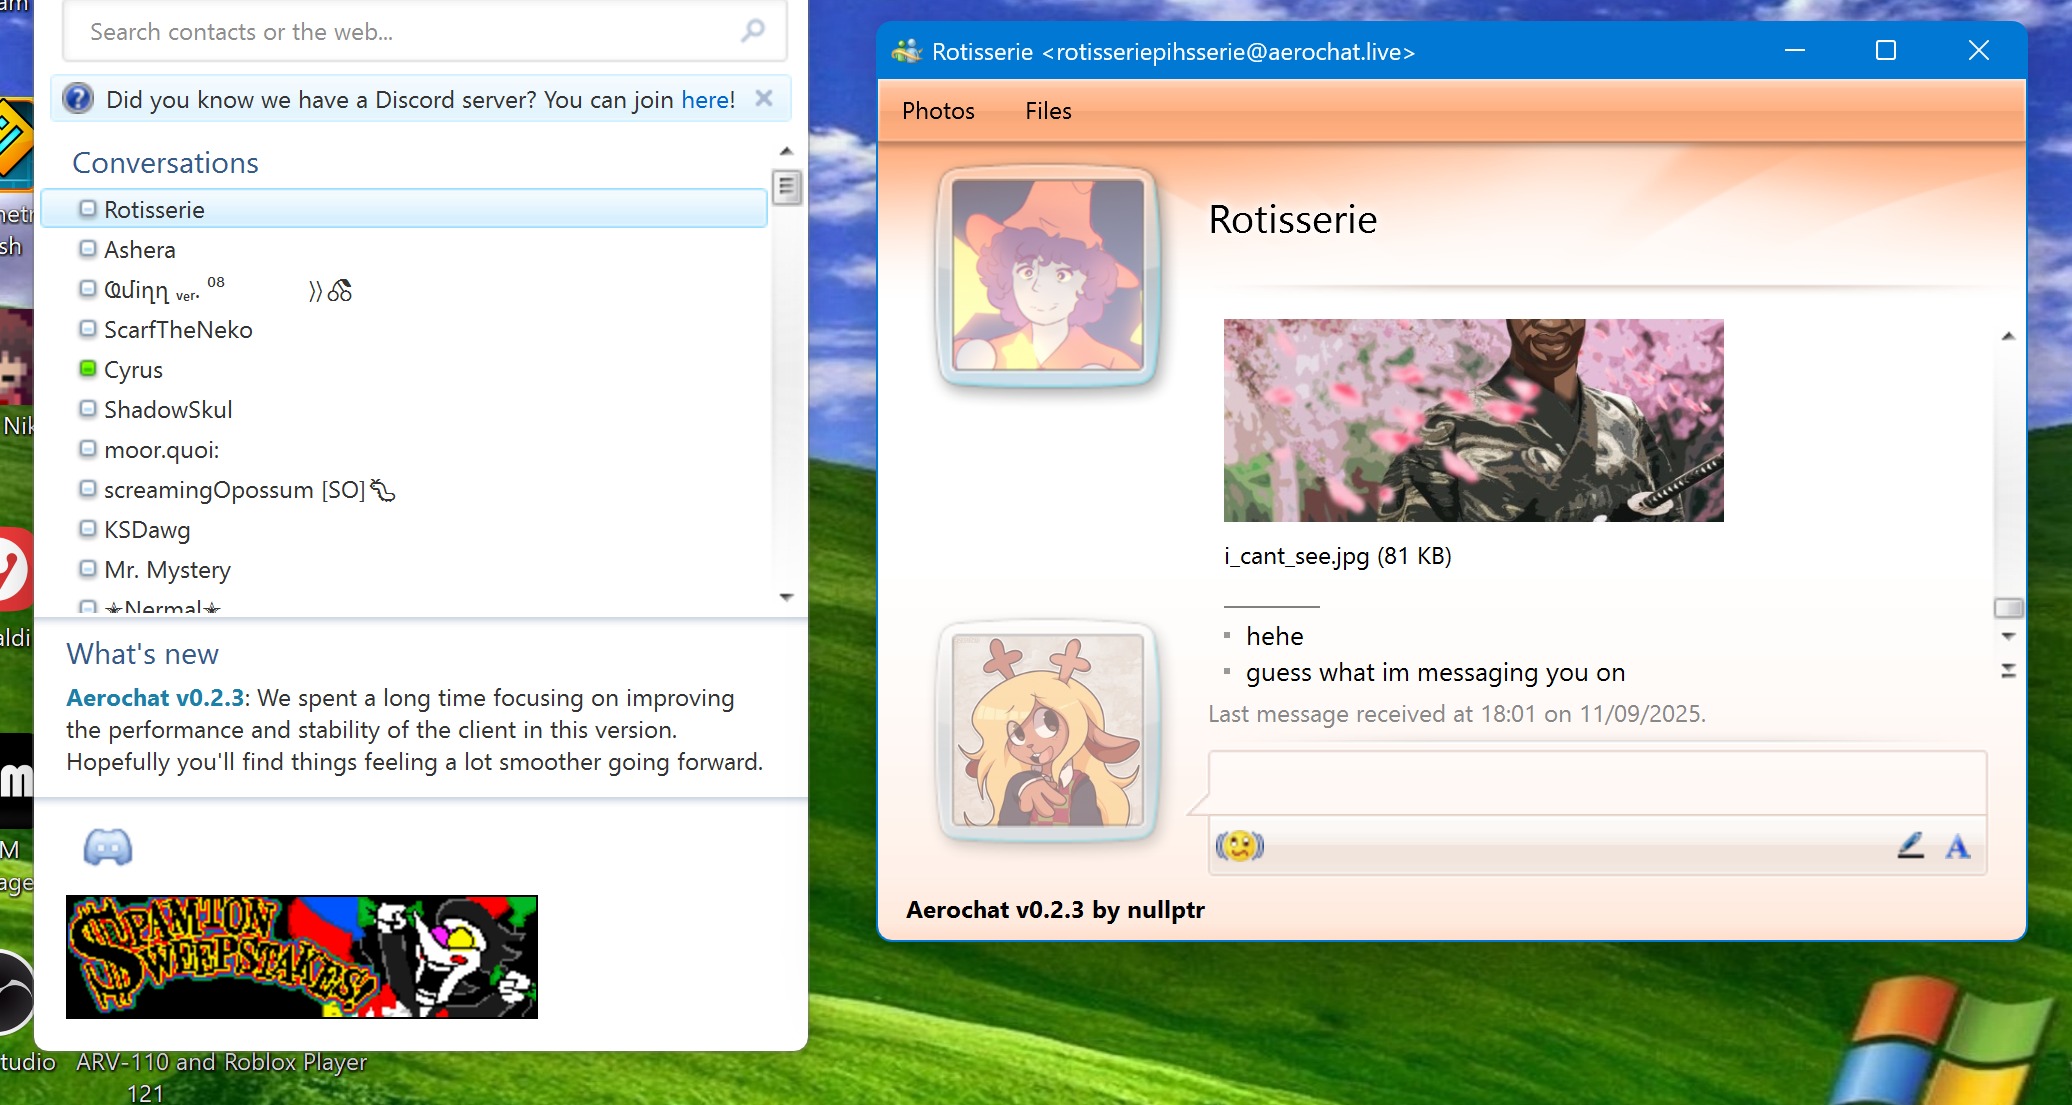The width and height of the screenshot is (2072, 1105).
Task: Click the chat history scrollbar thumb
Action: 2008,608
